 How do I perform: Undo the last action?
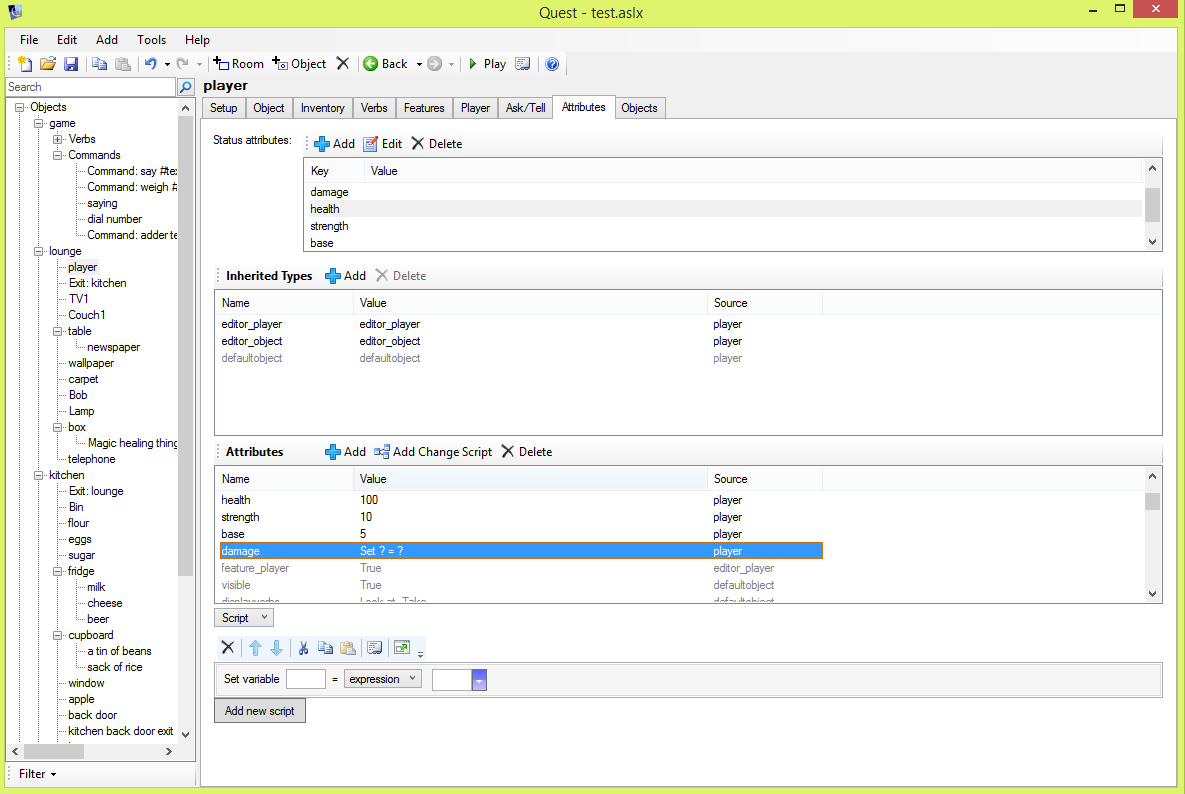point(150,64)
